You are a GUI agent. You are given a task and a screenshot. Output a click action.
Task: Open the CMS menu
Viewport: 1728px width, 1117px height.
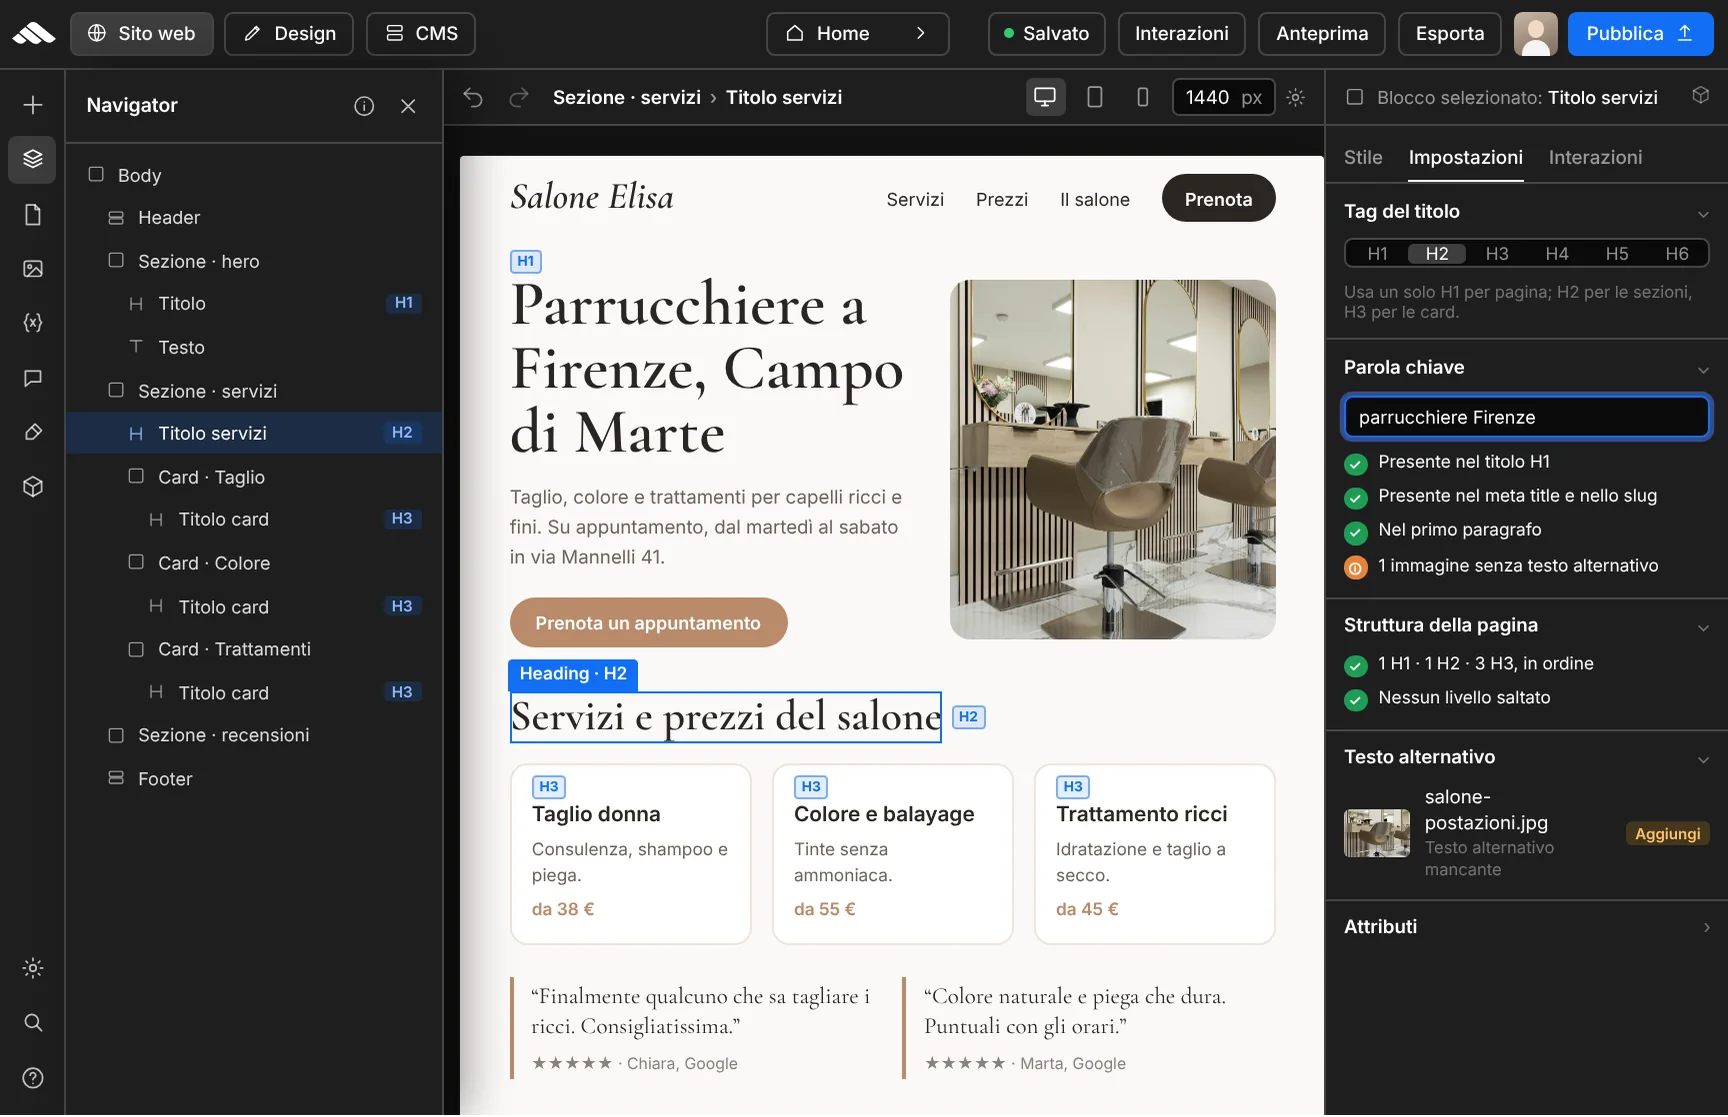421,33
